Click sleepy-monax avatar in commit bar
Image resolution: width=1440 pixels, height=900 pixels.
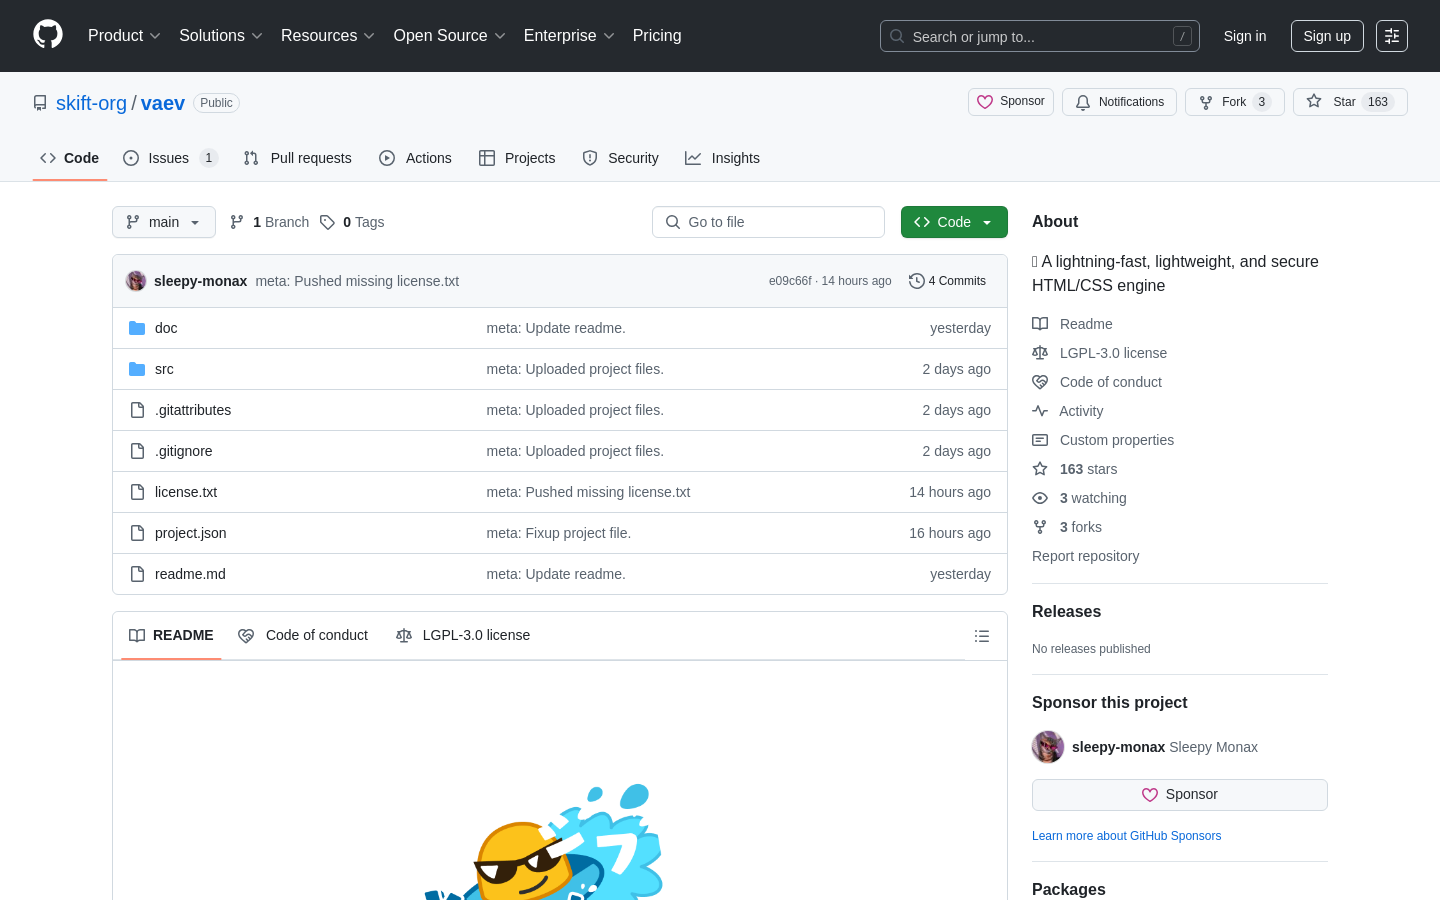pos(136,281)
